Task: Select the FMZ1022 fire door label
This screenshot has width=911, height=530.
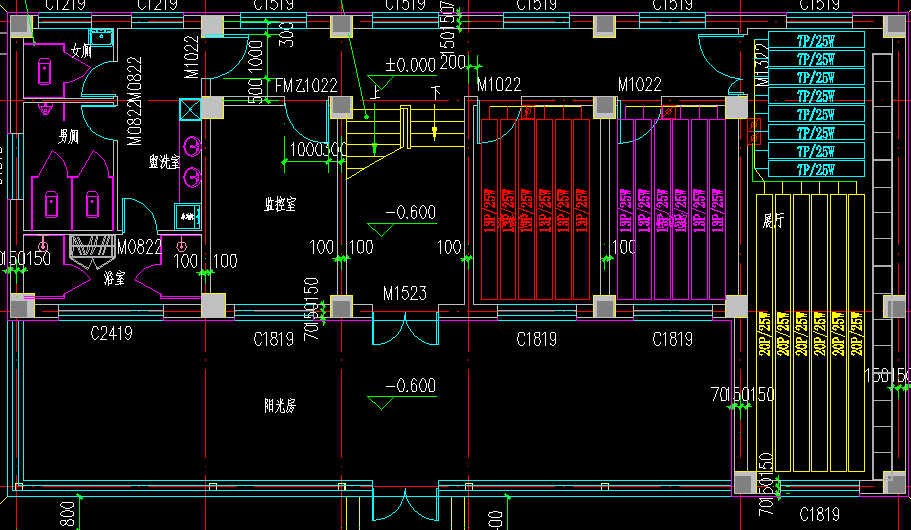Action: tap(306, 87)
